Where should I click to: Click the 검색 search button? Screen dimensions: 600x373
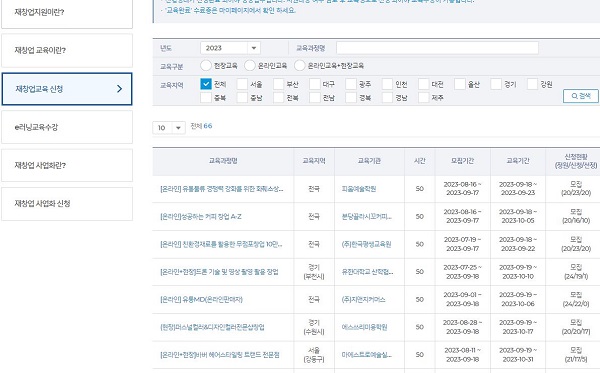click(580, 96)
